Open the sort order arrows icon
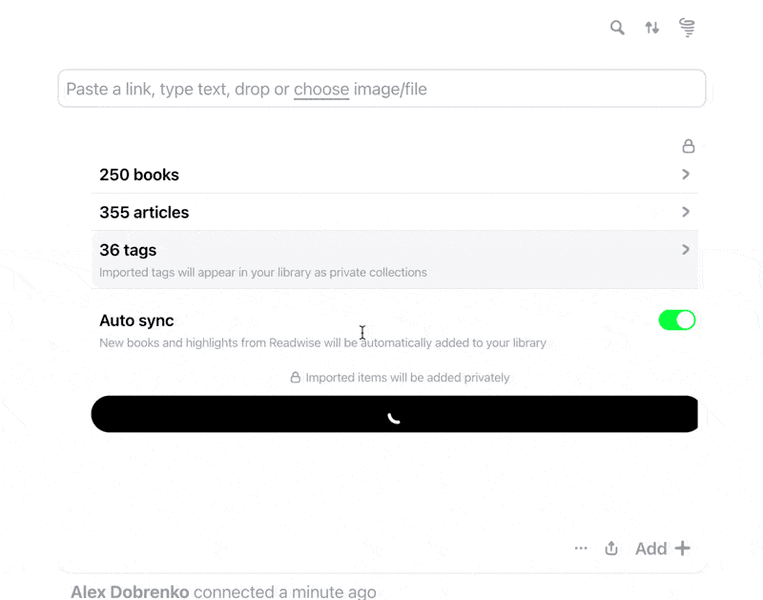Image resolution: width=763 pixels, height=600 pixels. click(x=652, y=28)
